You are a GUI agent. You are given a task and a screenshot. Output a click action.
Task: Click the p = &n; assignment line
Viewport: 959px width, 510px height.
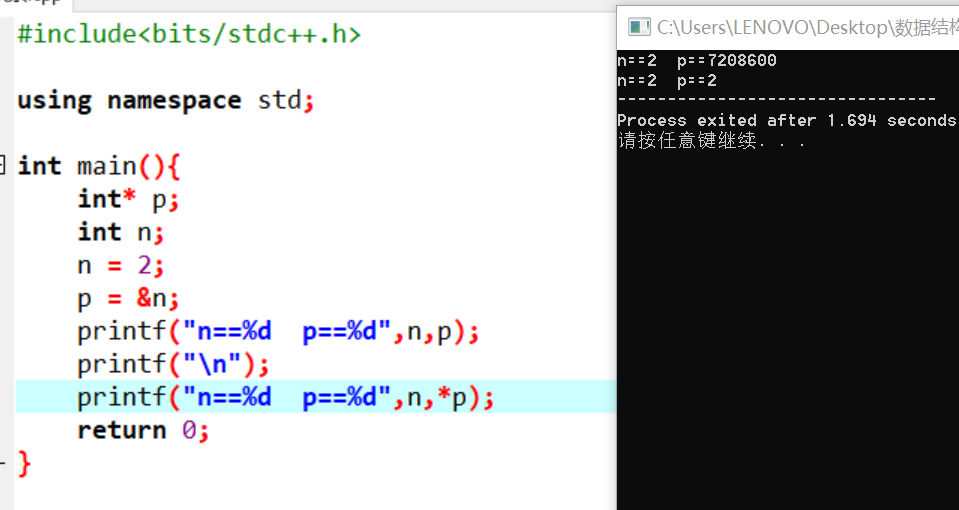click(128, 298)
